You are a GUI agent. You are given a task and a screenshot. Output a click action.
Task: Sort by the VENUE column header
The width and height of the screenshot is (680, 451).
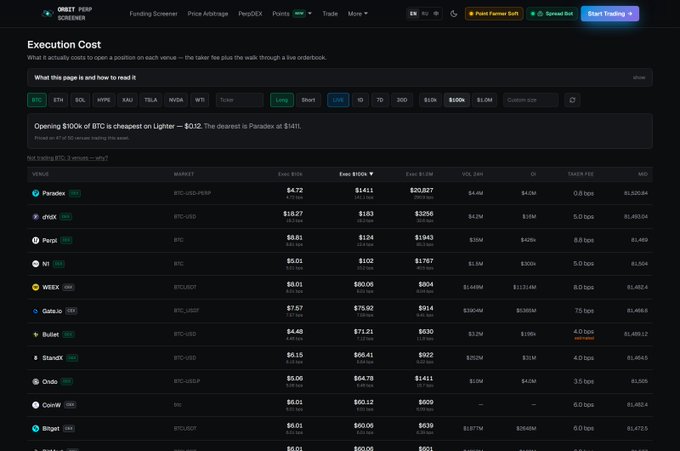click(40, 174)
